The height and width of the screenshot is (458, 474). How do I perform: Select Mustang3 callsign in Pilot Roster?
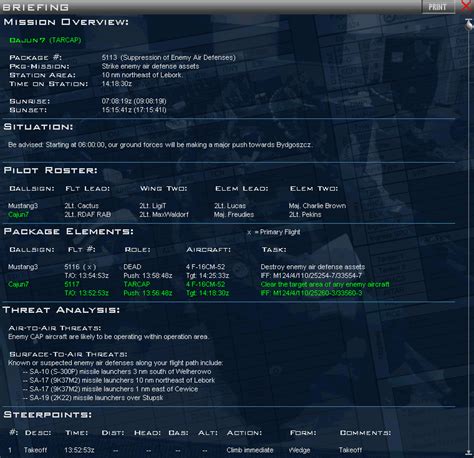coord(23,206)
